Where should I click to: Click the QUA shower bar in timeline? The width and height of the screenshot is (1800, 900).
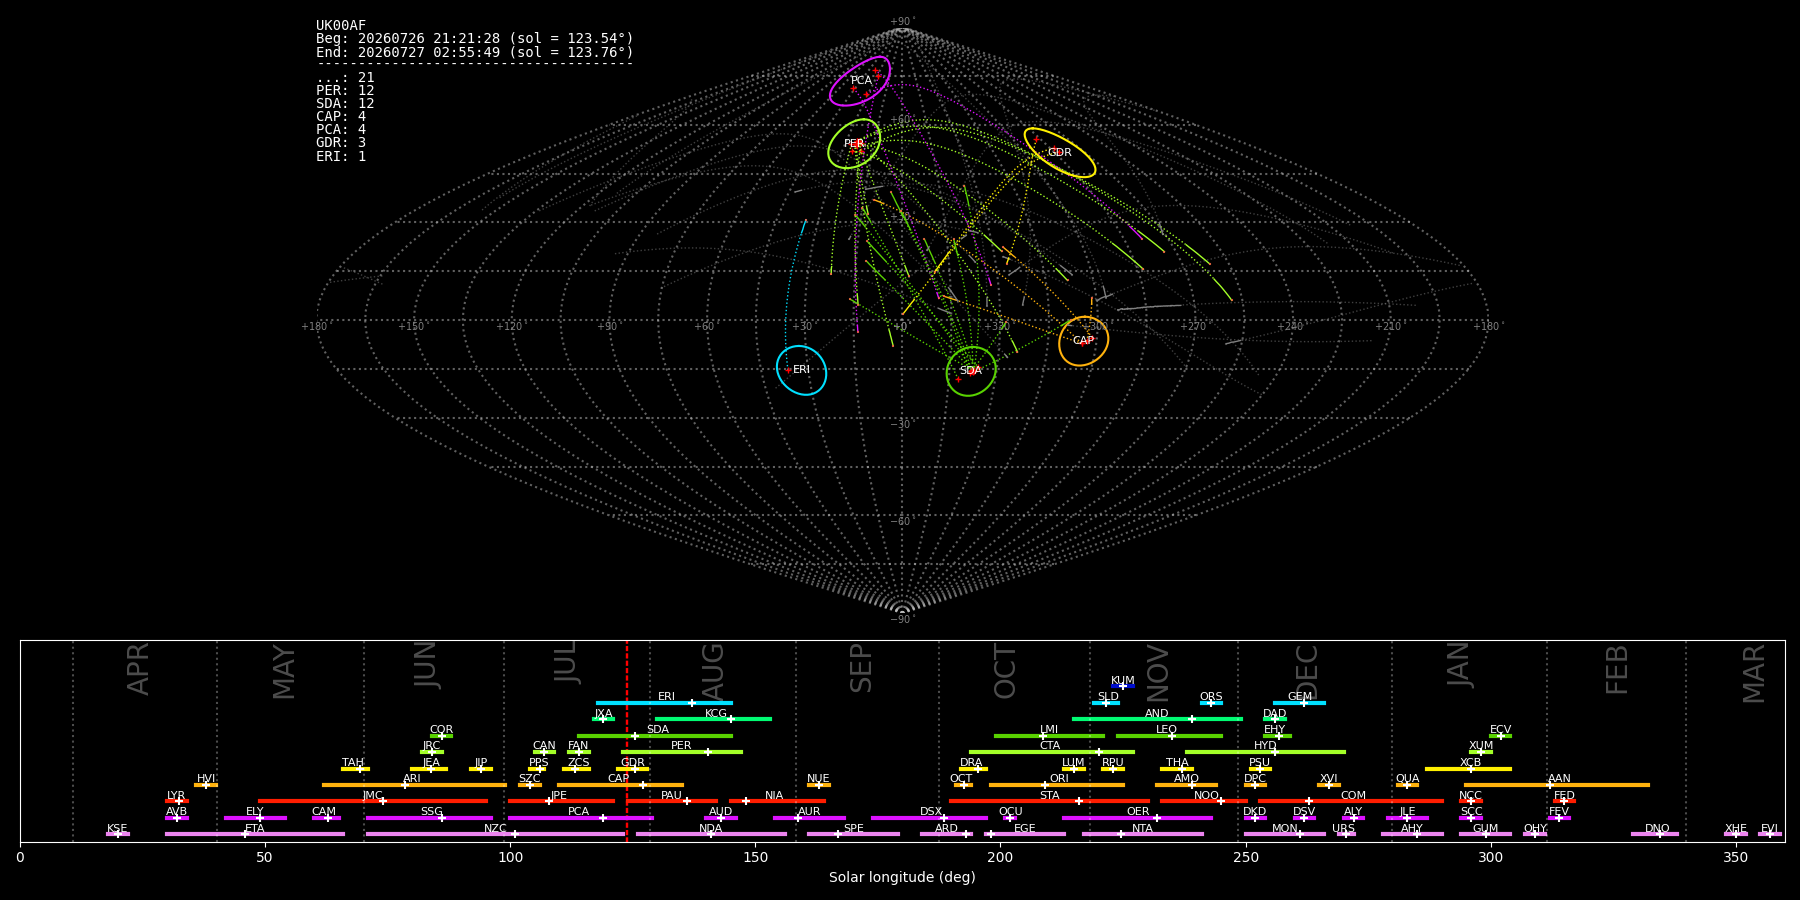coord(1407,785)
